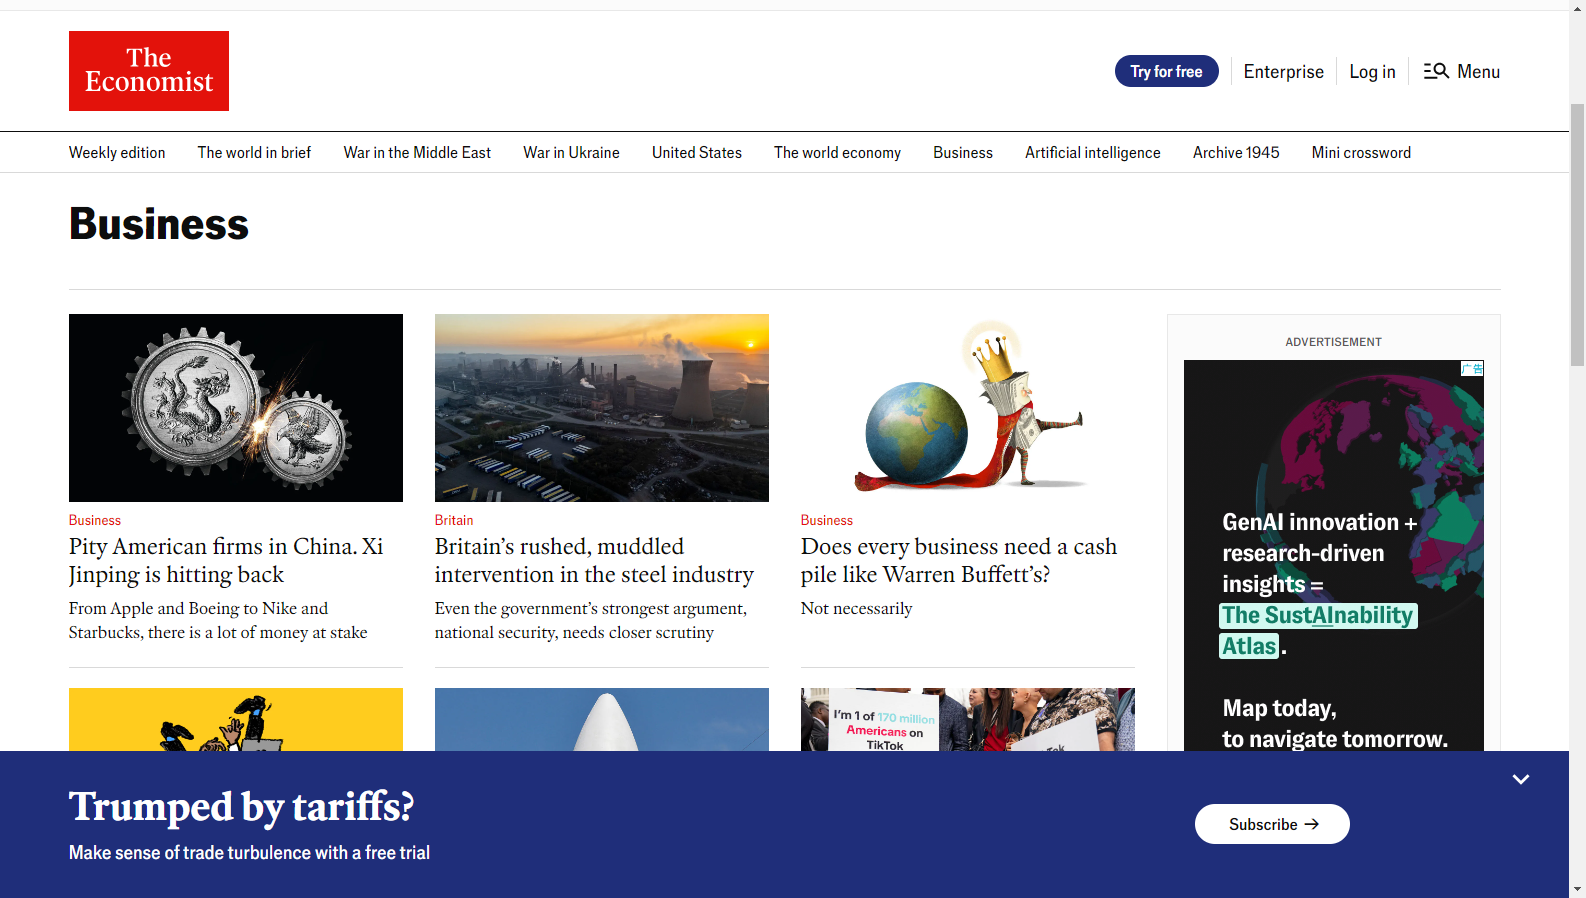Open the dragon and eagle coins thumbnail
1586x898 pixels.
click(x=236, y=408)
